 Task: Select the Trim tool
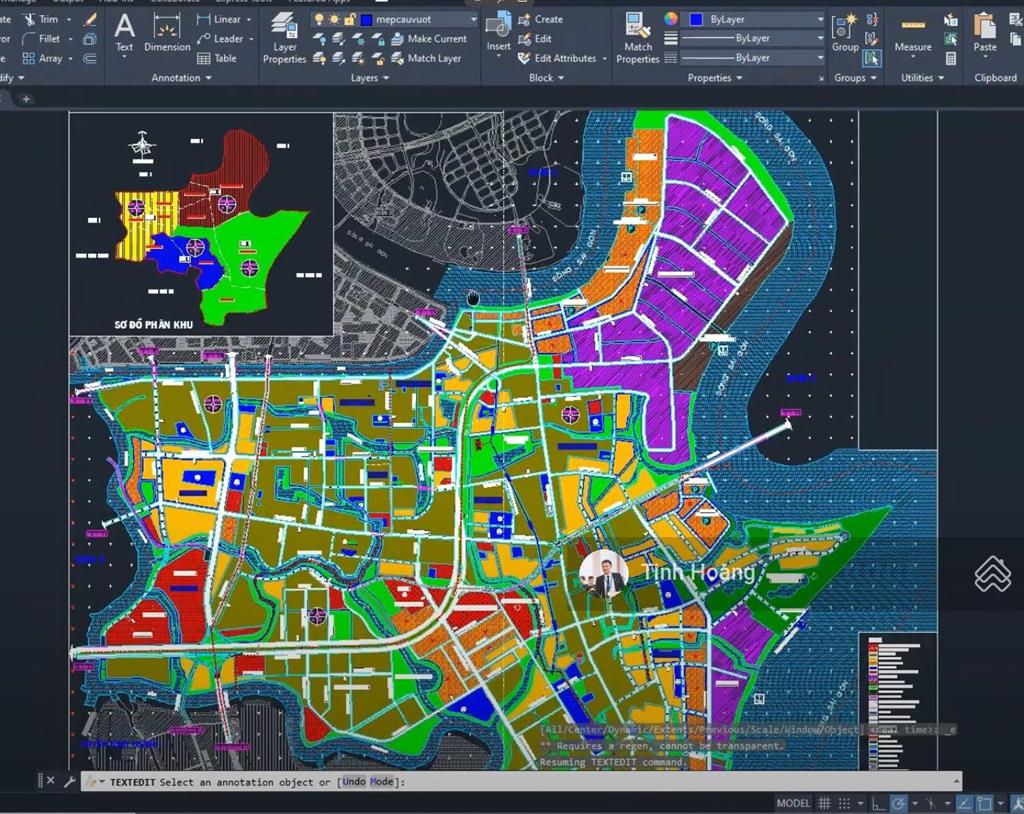(42, 20)
